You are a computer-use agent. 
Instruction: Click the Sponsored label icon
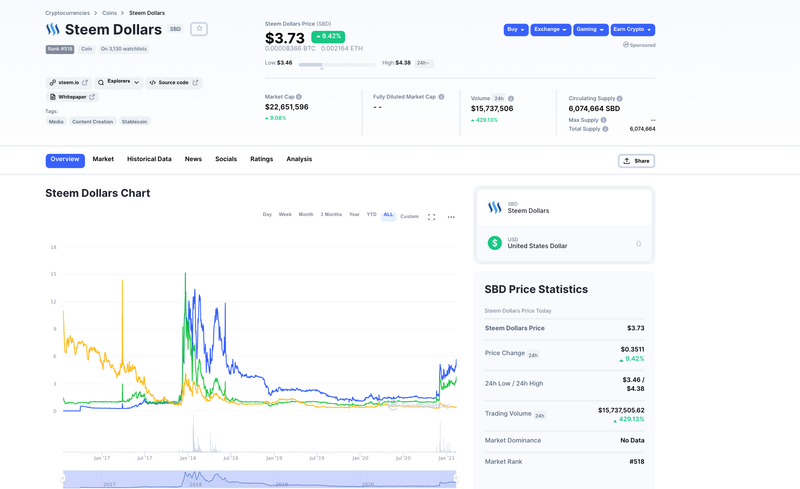pyautogui.click(x=626, y=45)
